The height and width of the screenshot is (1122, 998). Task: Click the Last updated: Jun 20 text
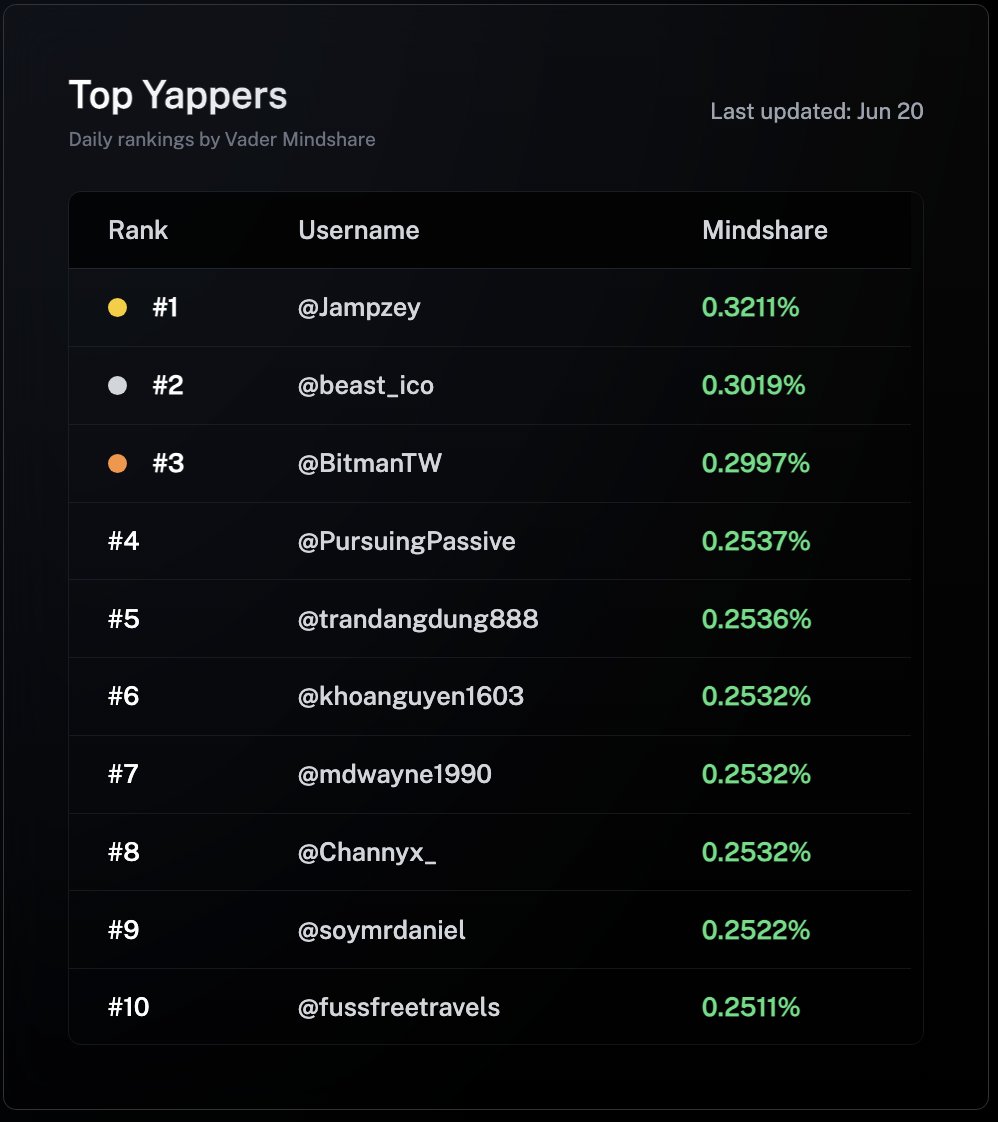(x=816, y=112)
